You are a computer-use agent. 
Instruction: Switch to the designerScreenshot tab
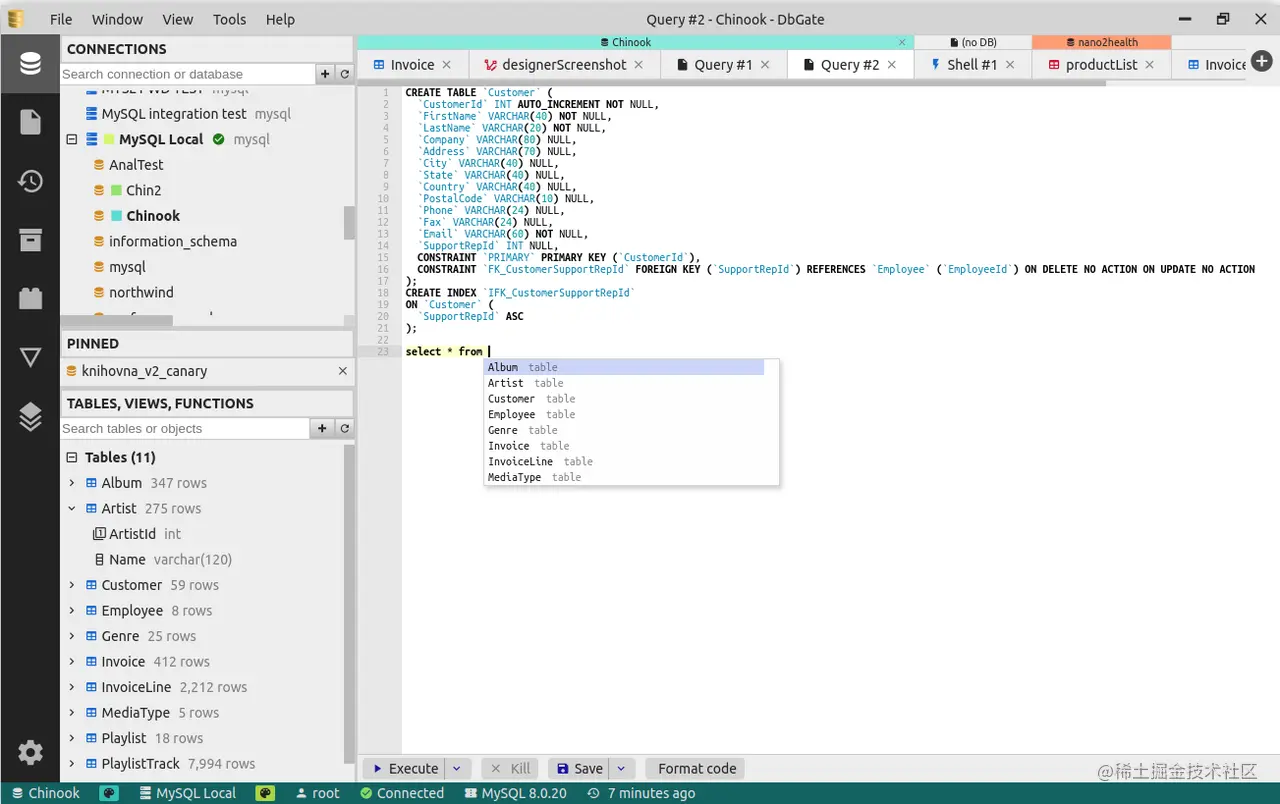[x=564, y=64]
